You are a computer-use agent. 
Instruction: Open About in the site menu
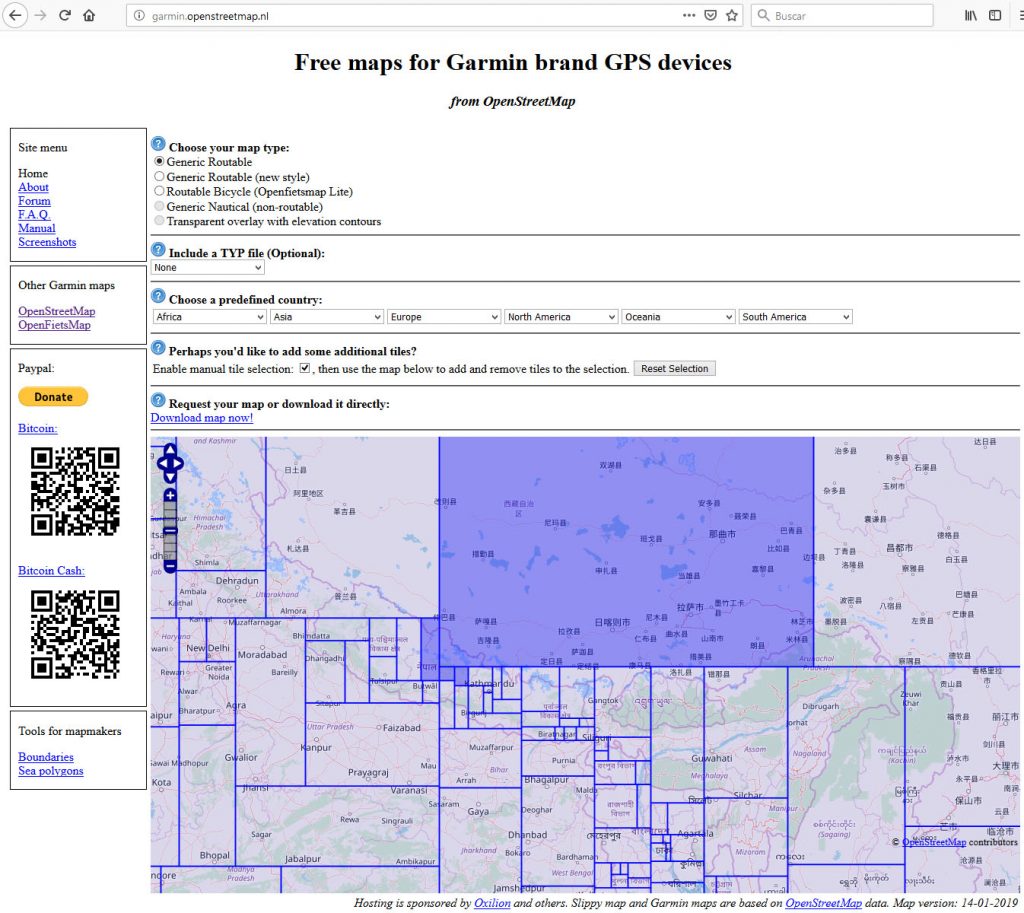(x=33, y=187)
